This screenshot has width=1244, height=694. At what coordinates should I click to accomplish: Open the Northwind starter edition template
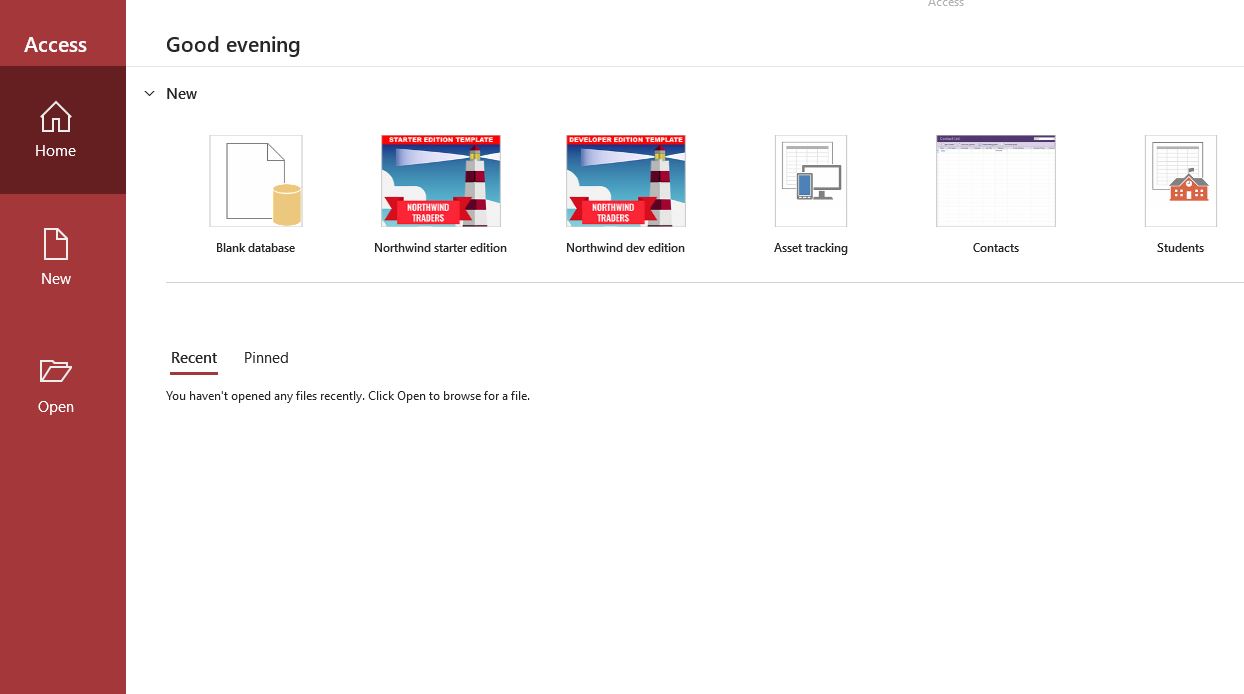pos(440,181)
